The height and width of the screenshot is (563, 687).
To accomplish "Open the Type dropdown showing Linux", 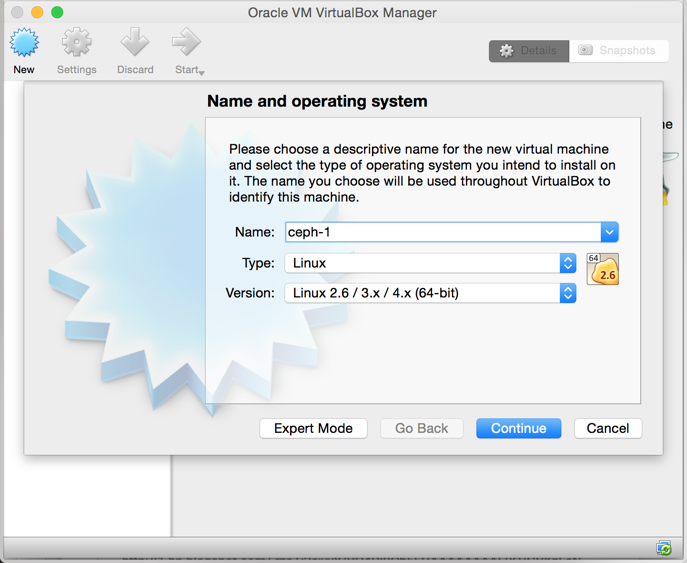I will pos(430,263).
